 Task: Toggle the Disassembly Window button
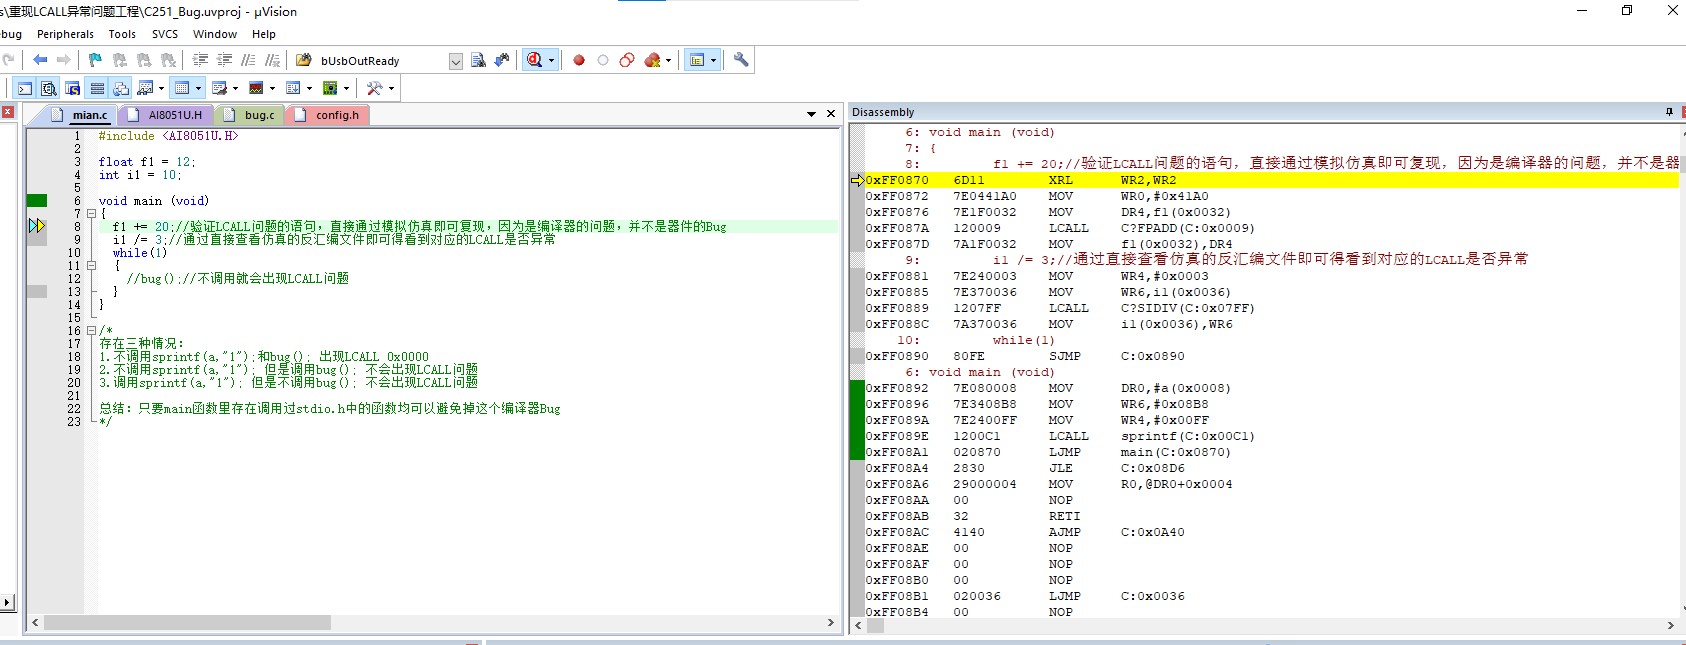(49, 88)
